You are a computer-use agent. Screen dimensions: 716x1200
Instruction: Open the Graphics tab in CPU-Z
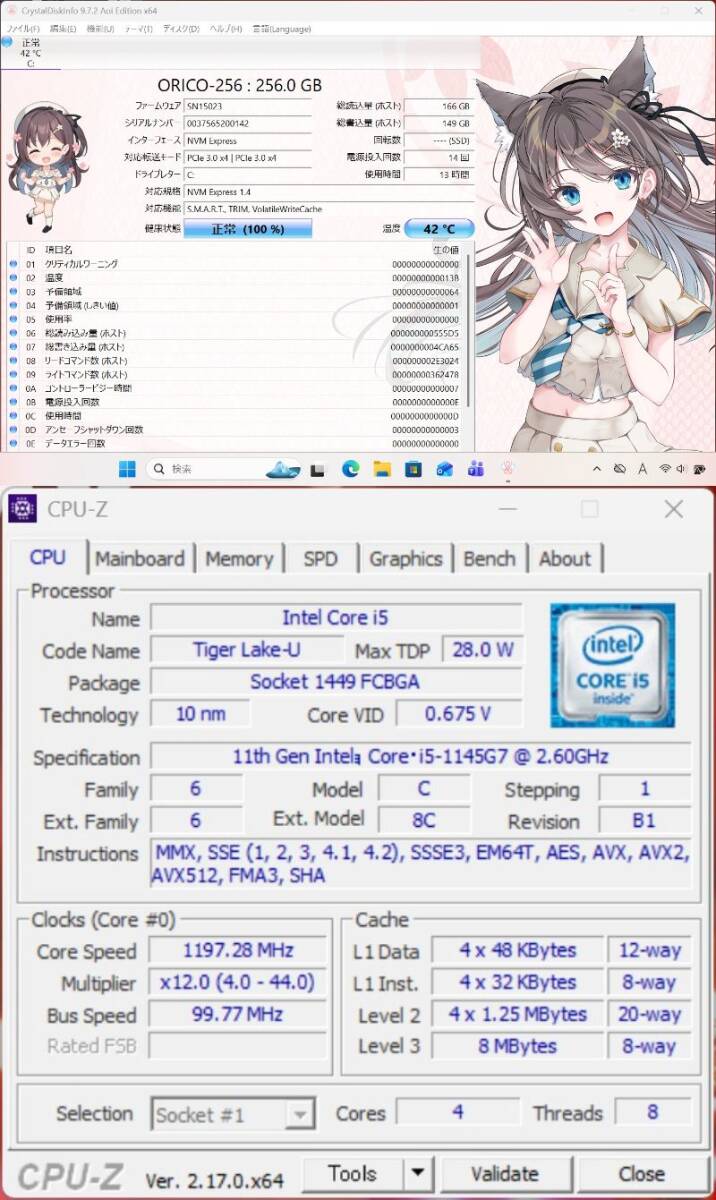click(x=406, y=559)
